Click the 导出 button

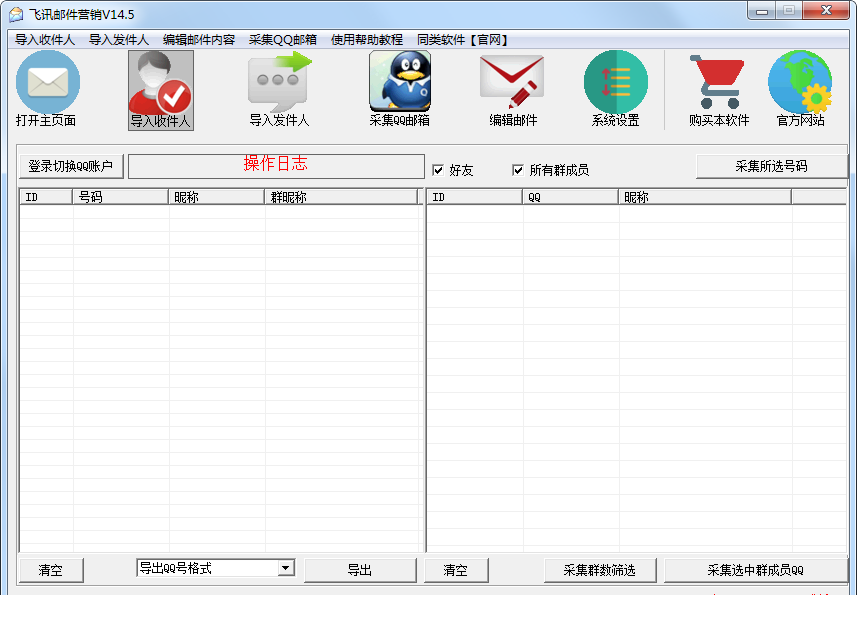point(360,570)
